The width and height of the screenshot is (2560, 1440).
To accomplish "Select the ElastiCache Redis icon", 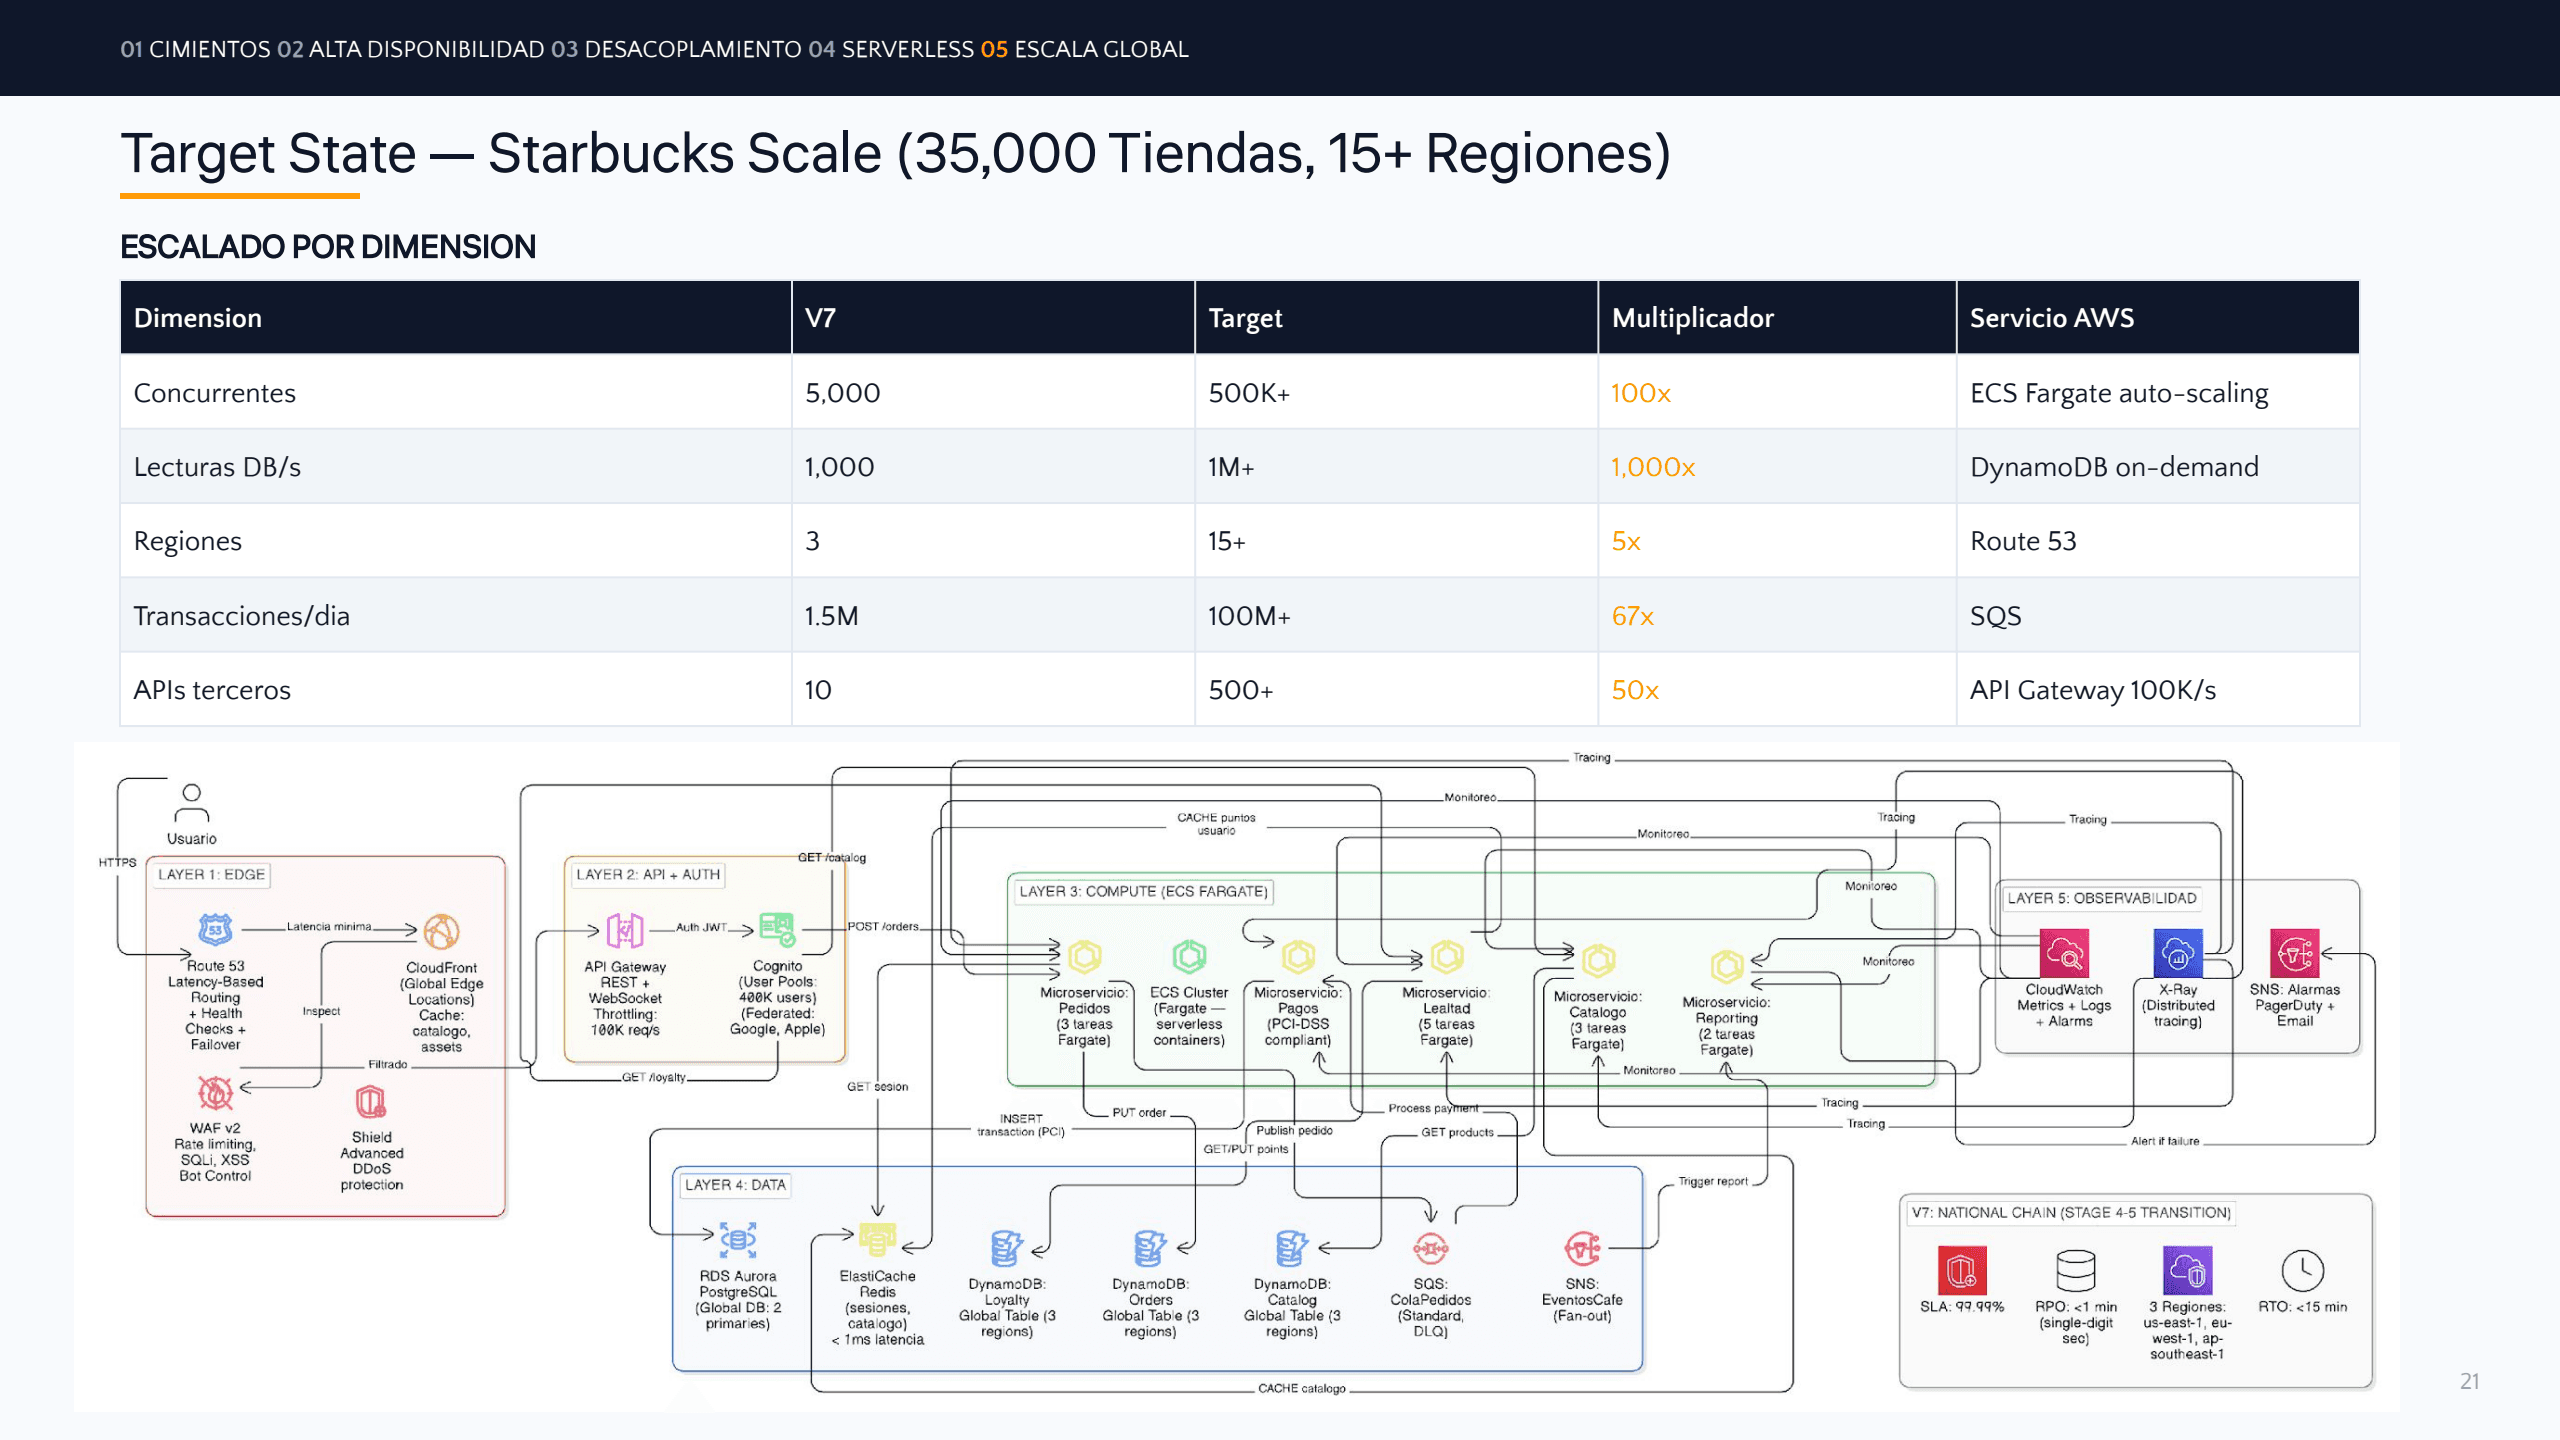I will [877, 1240].
